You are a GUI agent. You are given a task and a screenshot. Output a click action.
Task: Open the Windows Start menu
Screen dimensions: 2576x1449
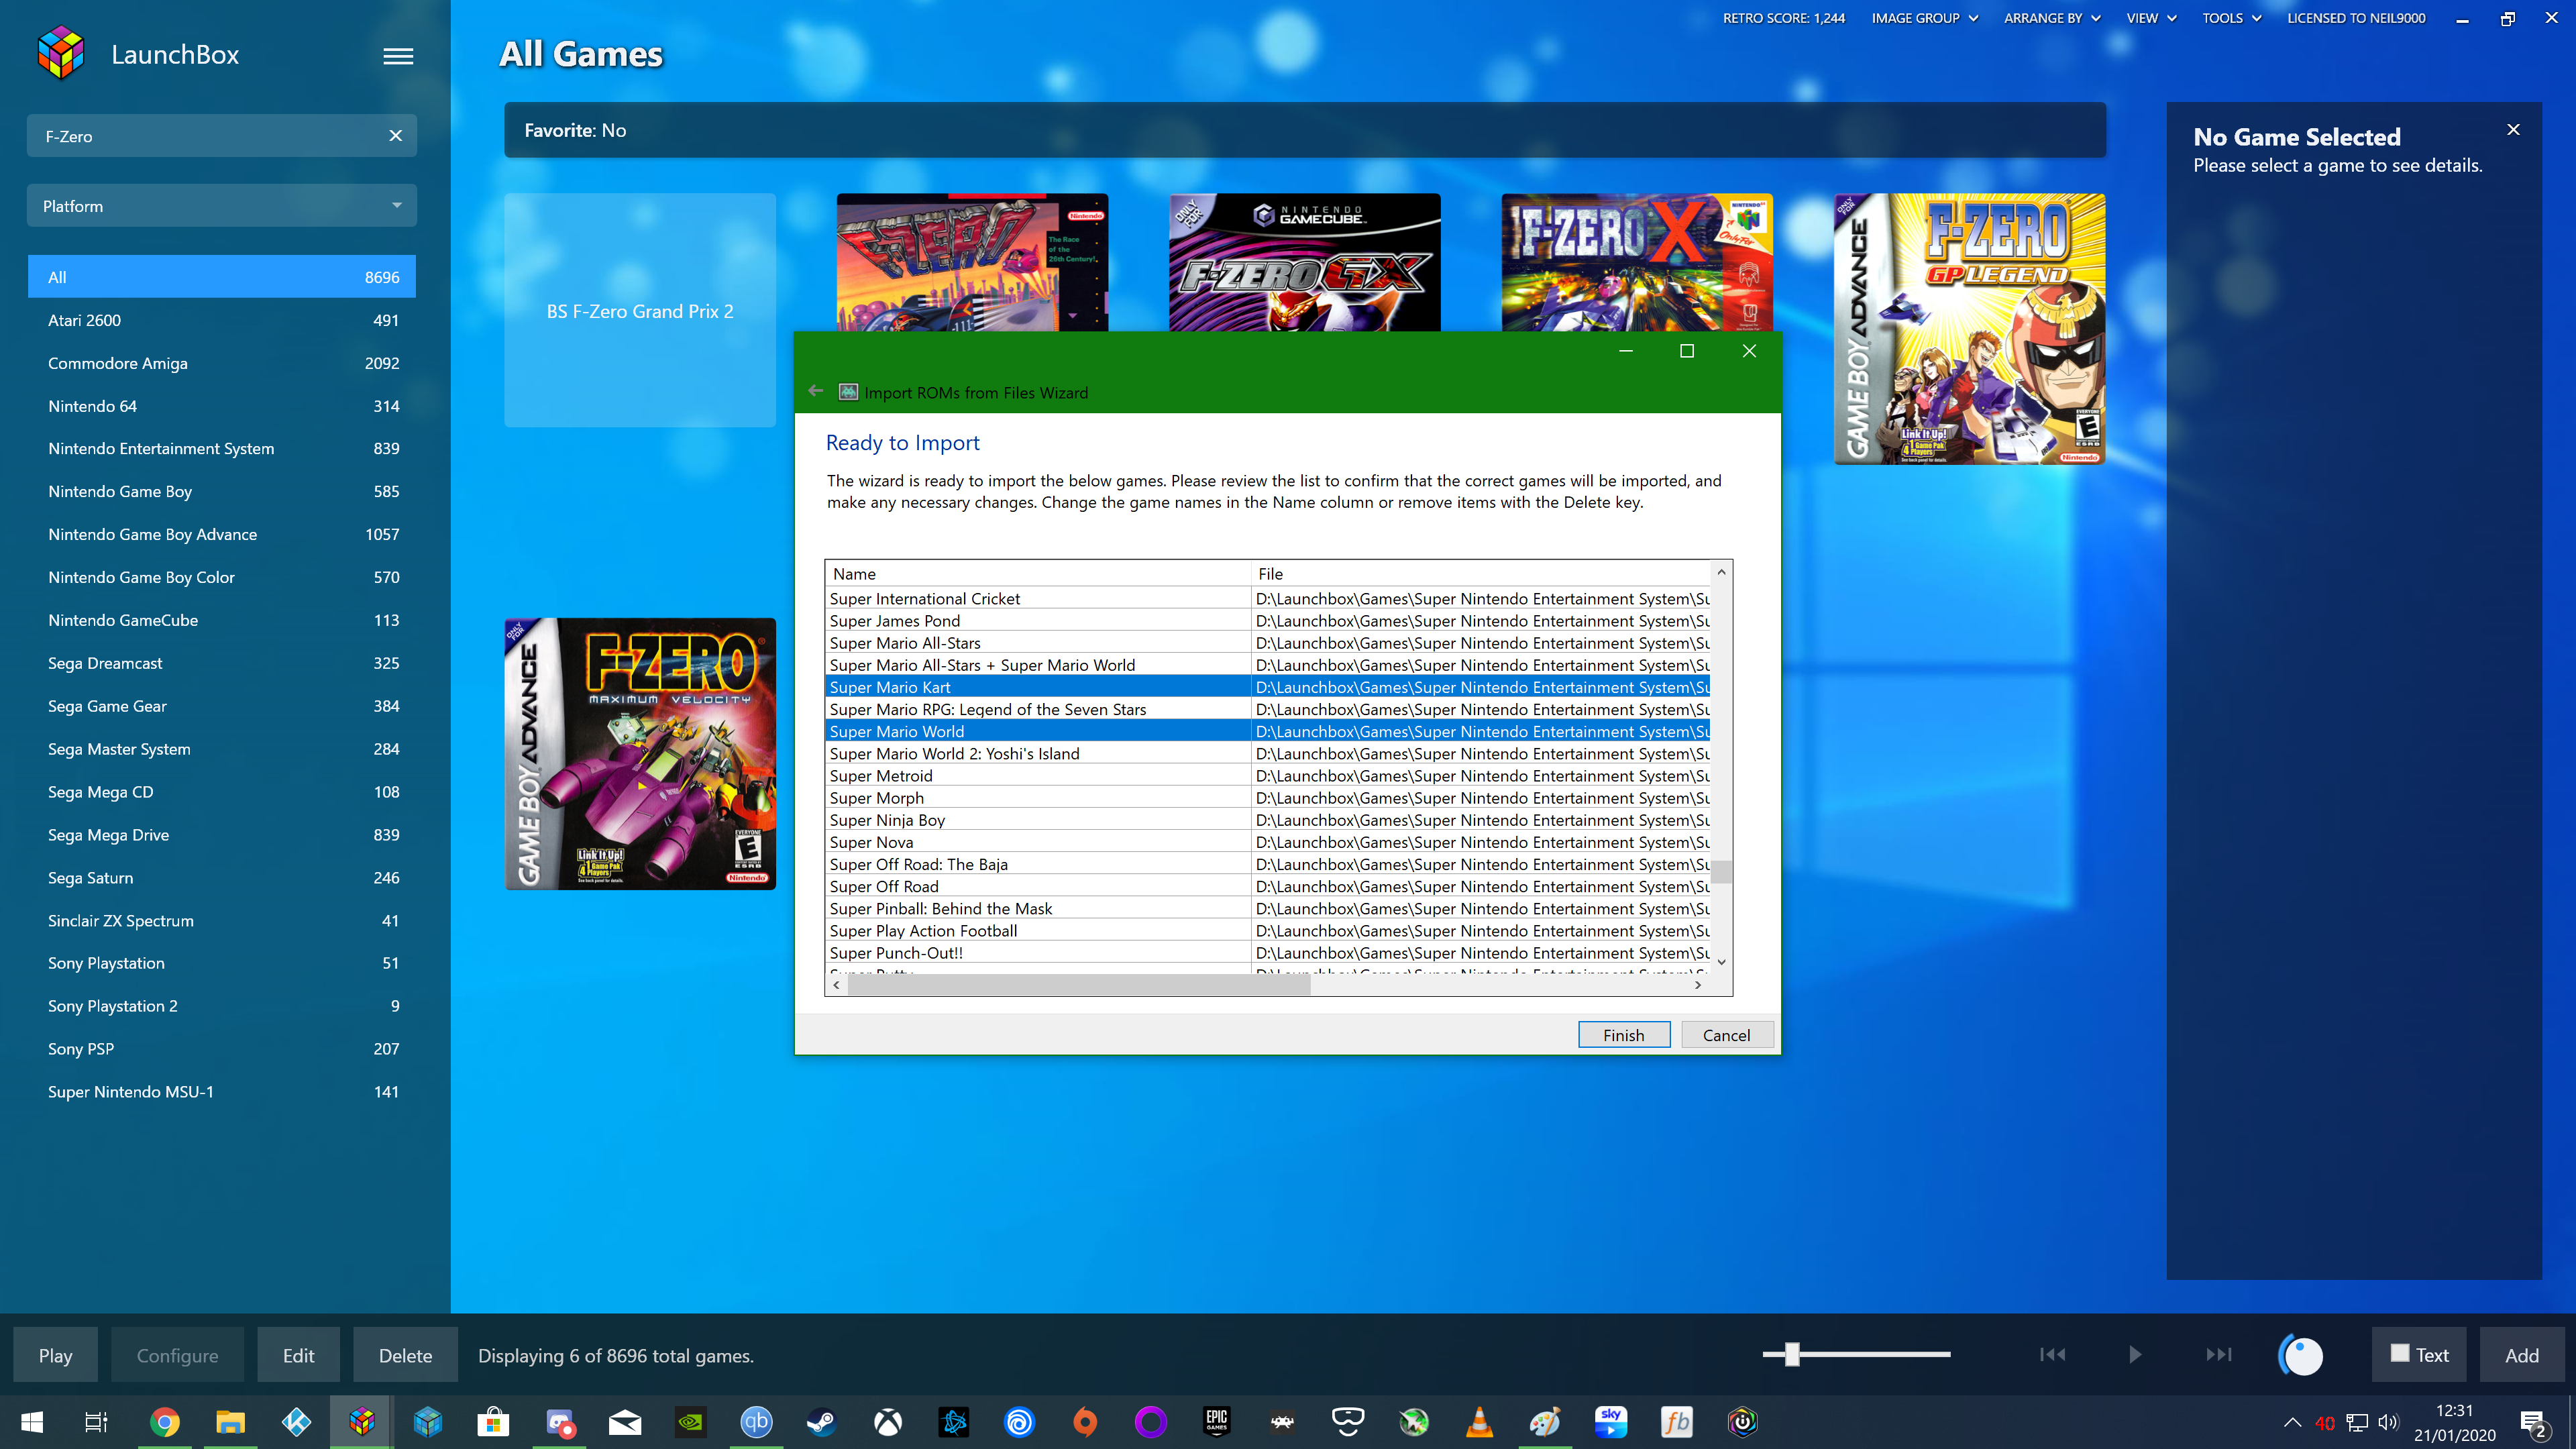pyautogui.click(x=32, y=1421)
